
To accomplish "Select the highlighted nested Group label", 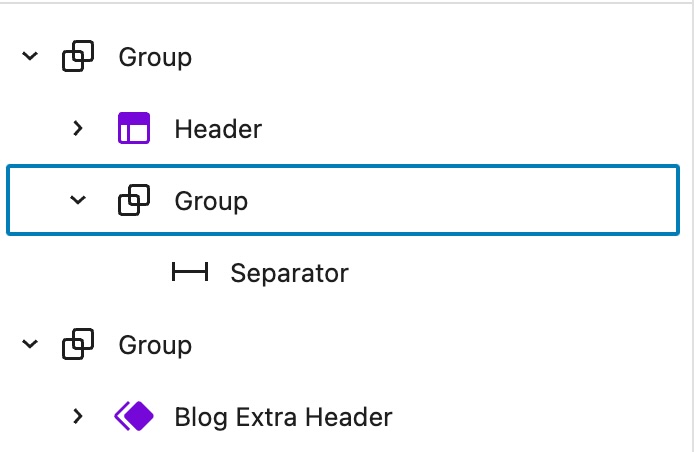I will coord(211,201).
